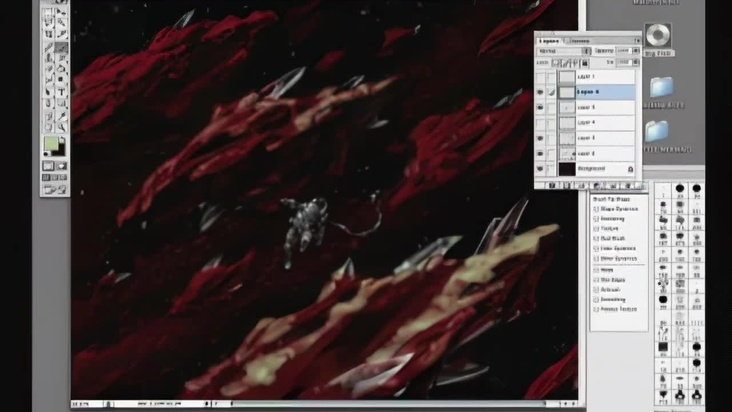The image size is (732, 412).
Task: Select the Path Selection tool
Action: click(49, 92)
